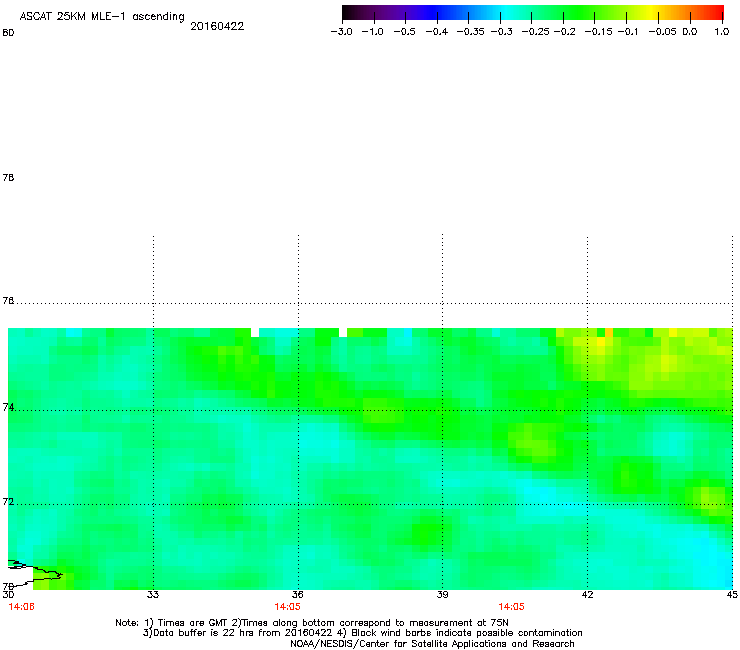Pick the red end of the color bar
The image size is (740, 650).
717,13
